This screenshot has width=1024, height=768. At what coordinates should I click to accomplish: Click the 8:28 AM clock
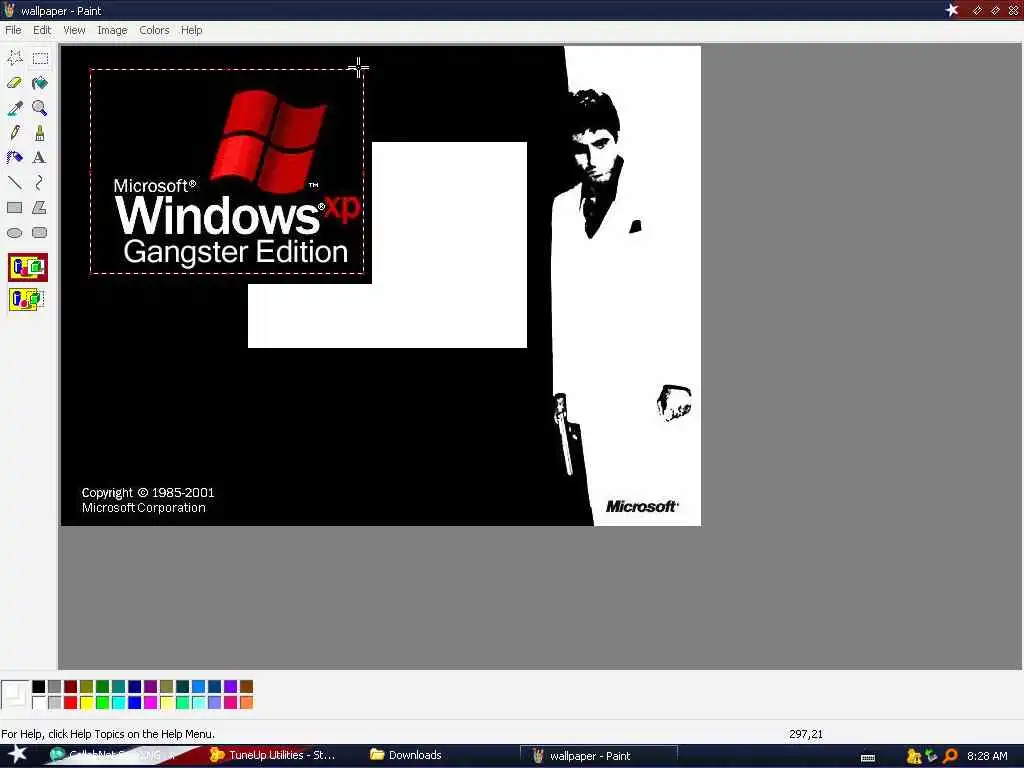coord(987,756)
